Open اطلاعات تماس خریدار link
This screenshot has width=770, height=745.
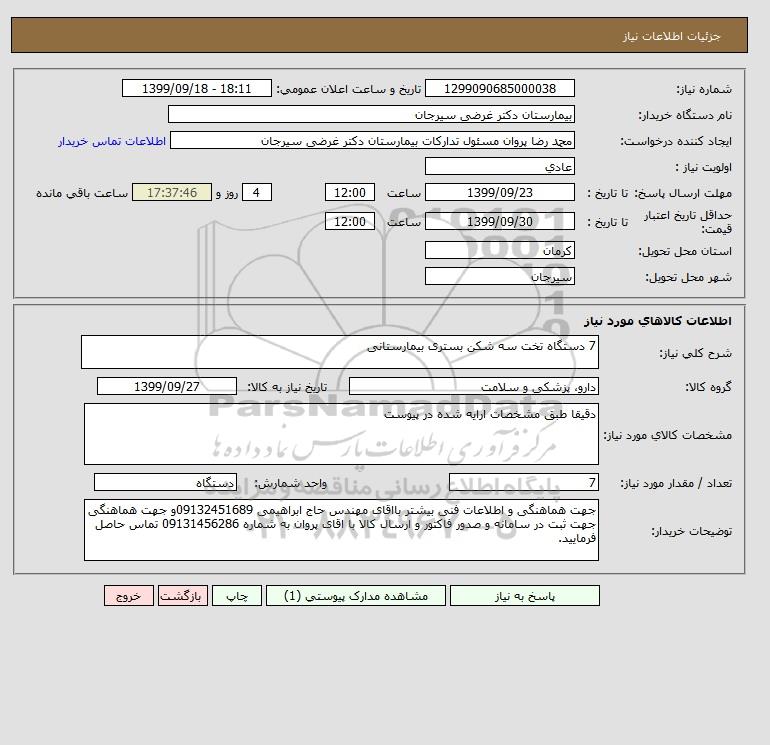[112, 141]
